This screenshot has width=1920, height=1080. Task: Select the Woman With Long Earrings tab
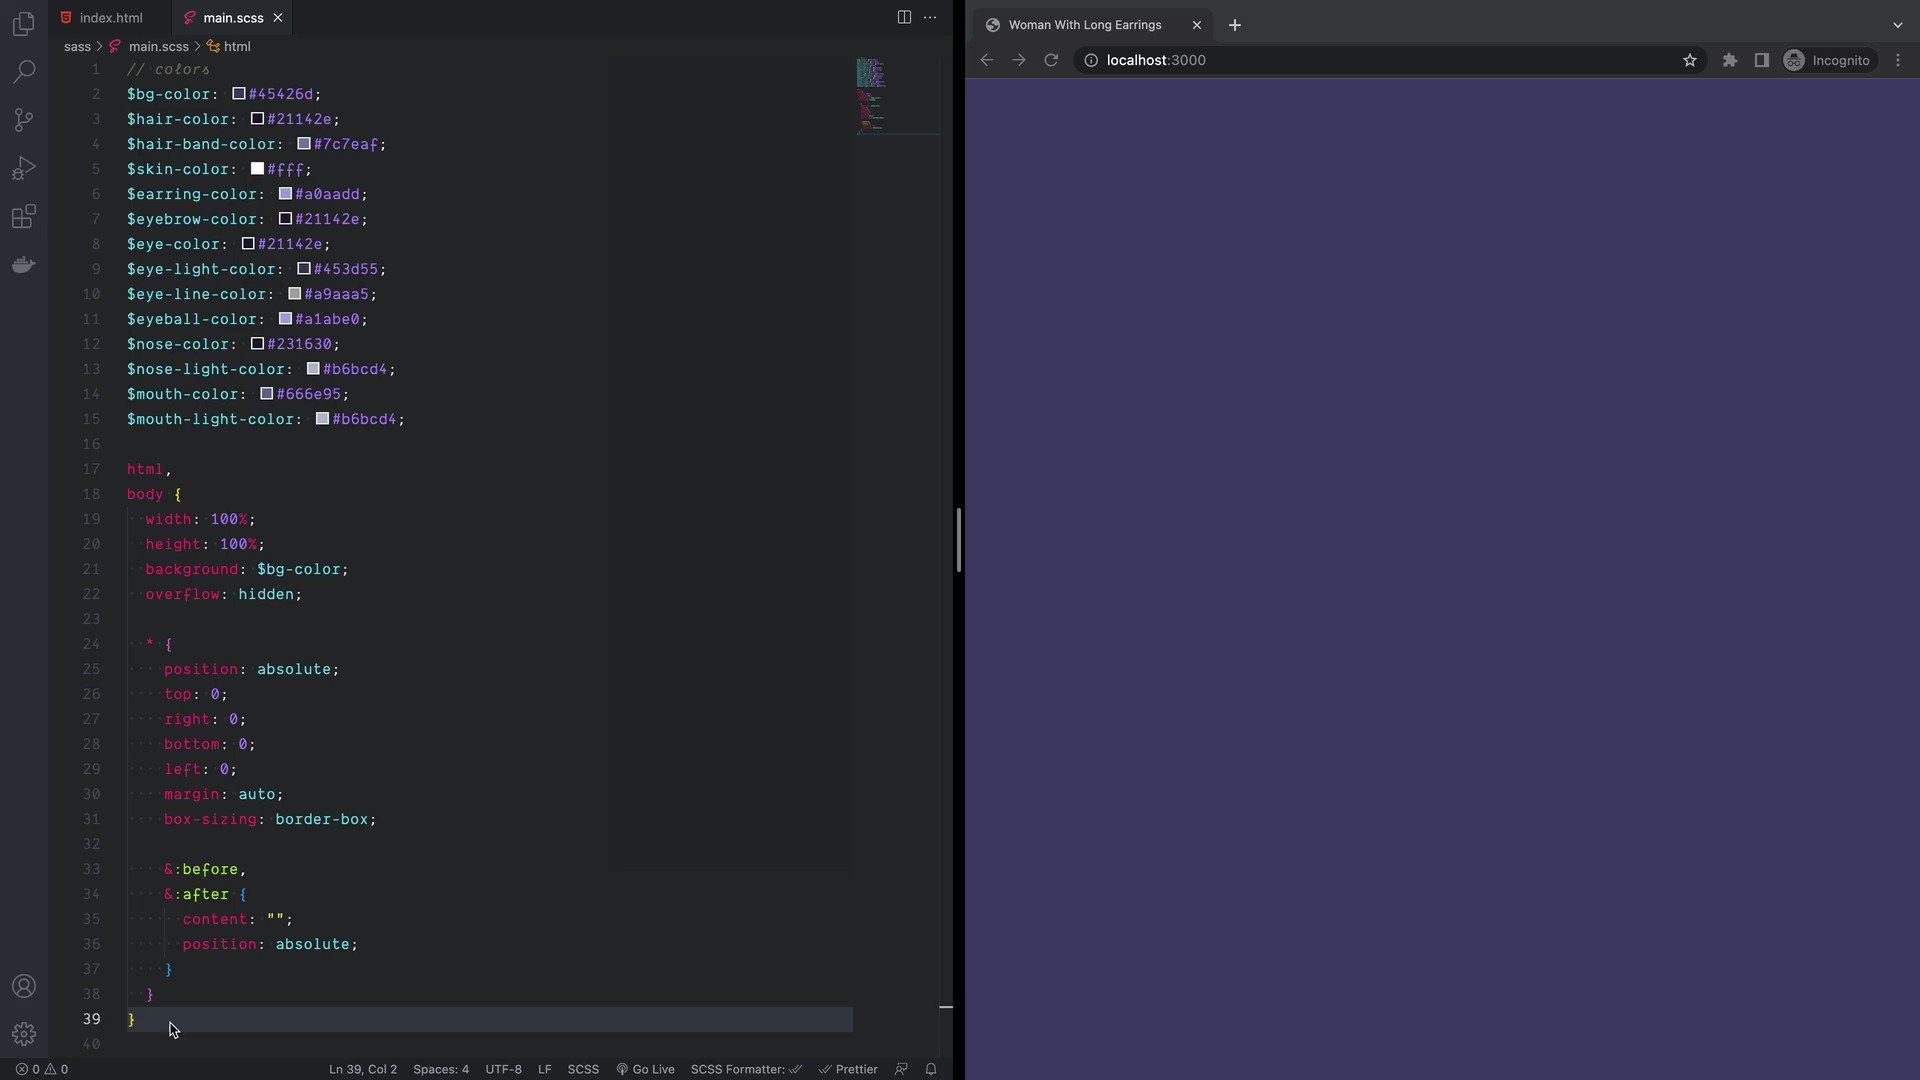pos(1085,25)
